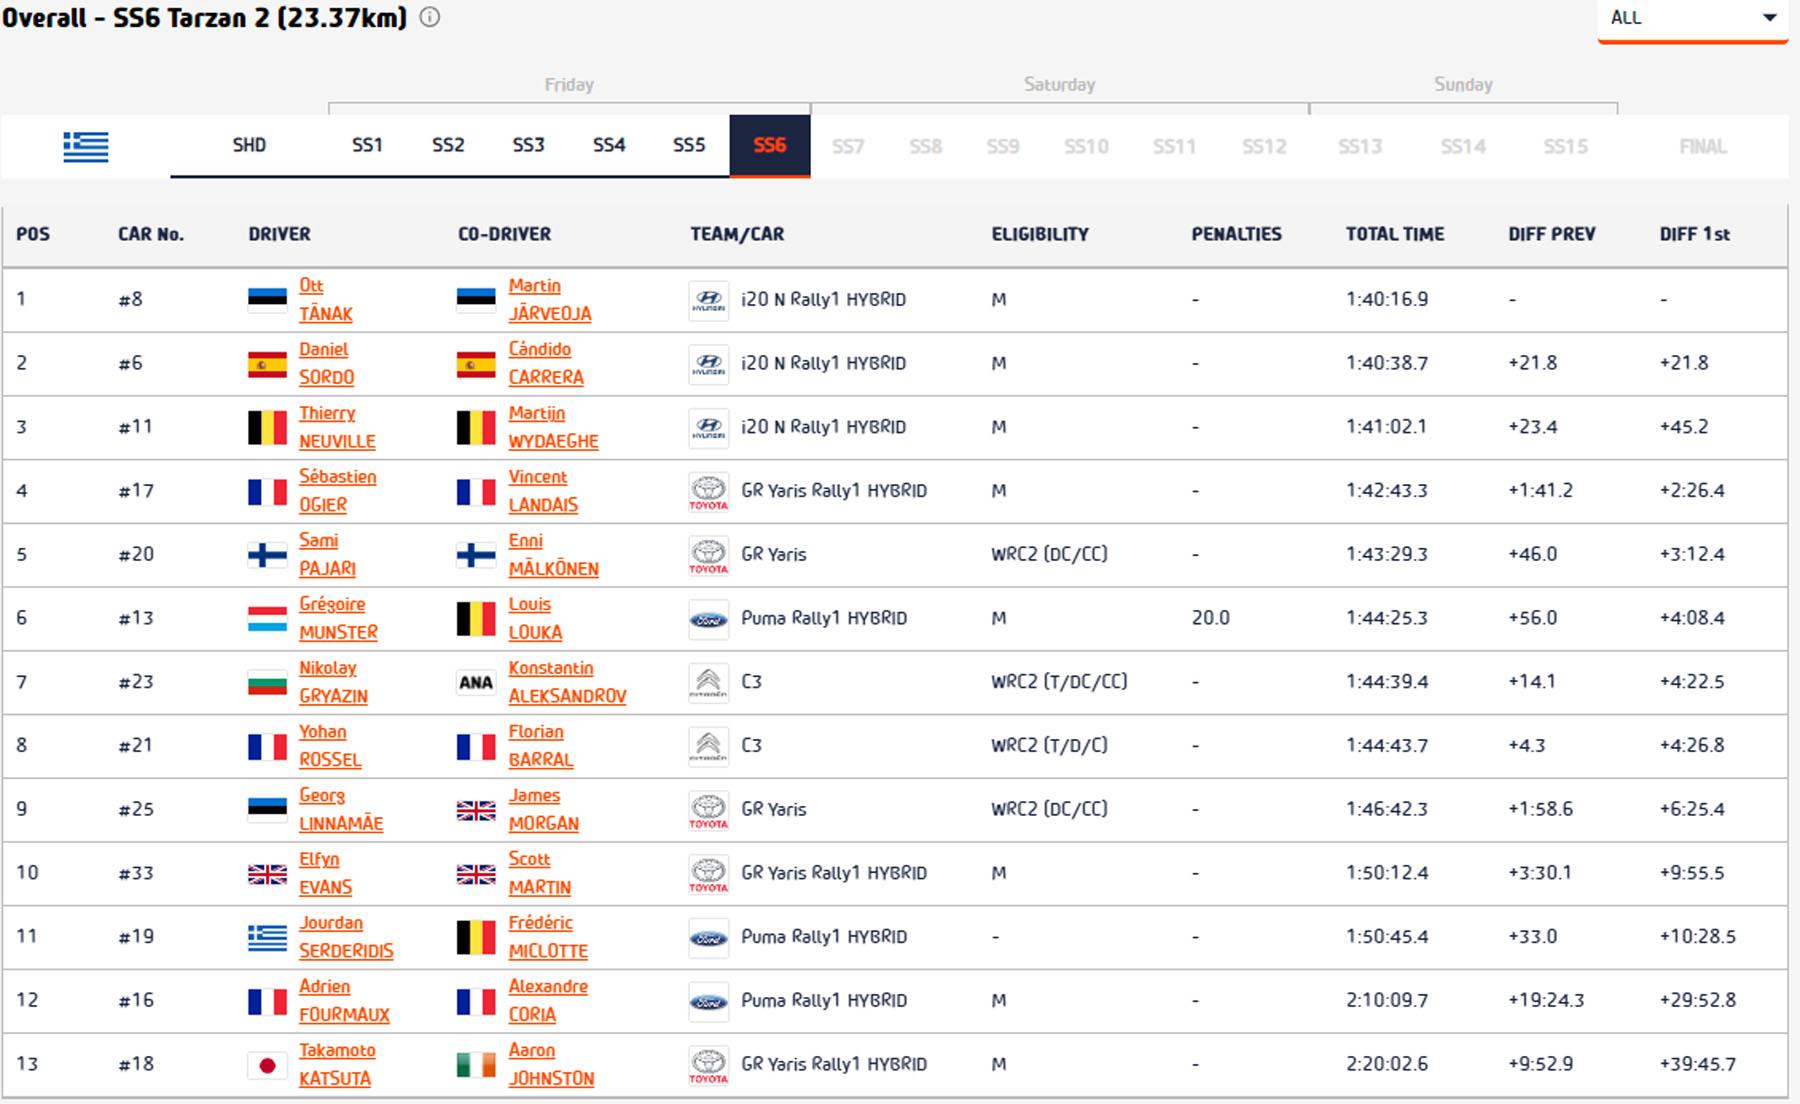Click the info icon beside the stage title
The width and height of the screenshot is (1800, 1104).
[x=430, y=17]
